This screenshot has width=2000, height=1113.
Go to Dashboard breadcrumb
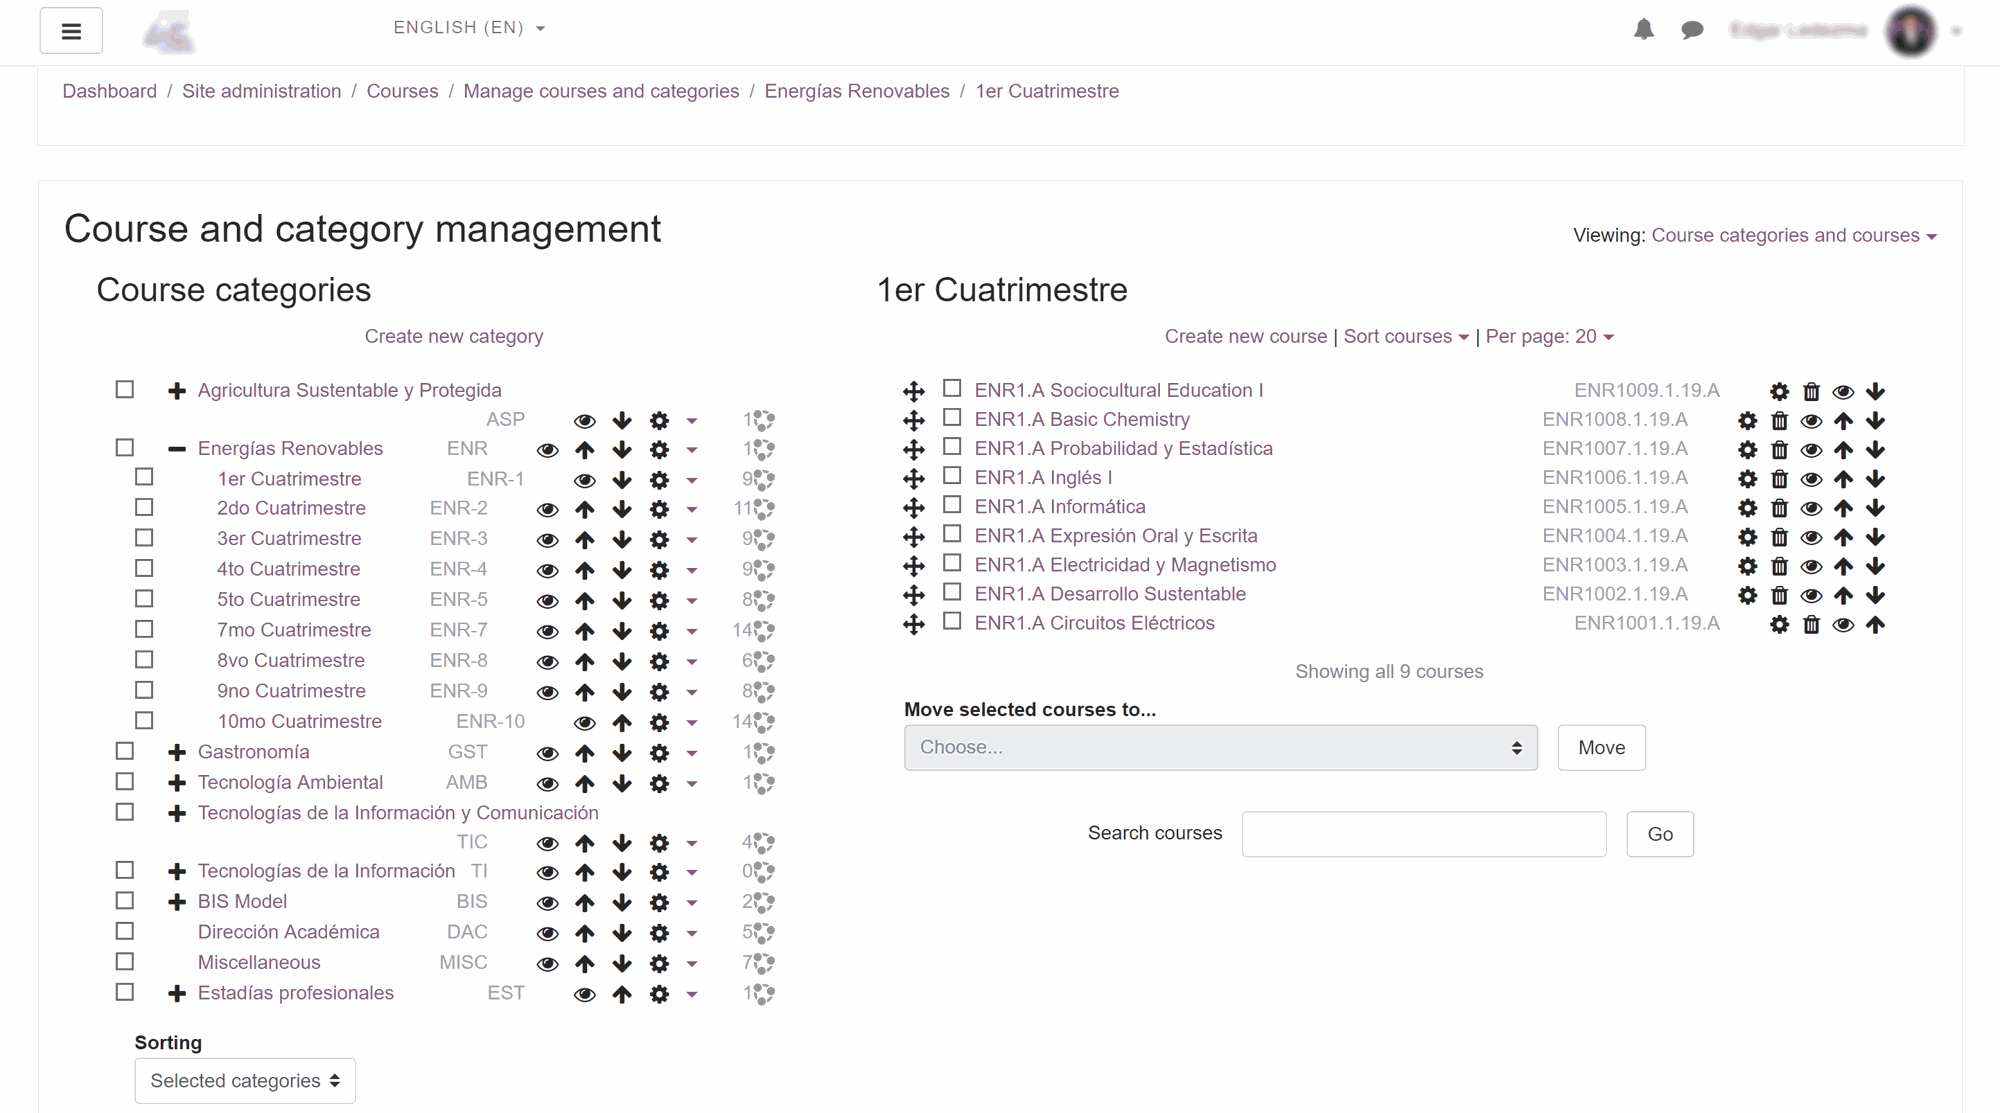(110, 91)
